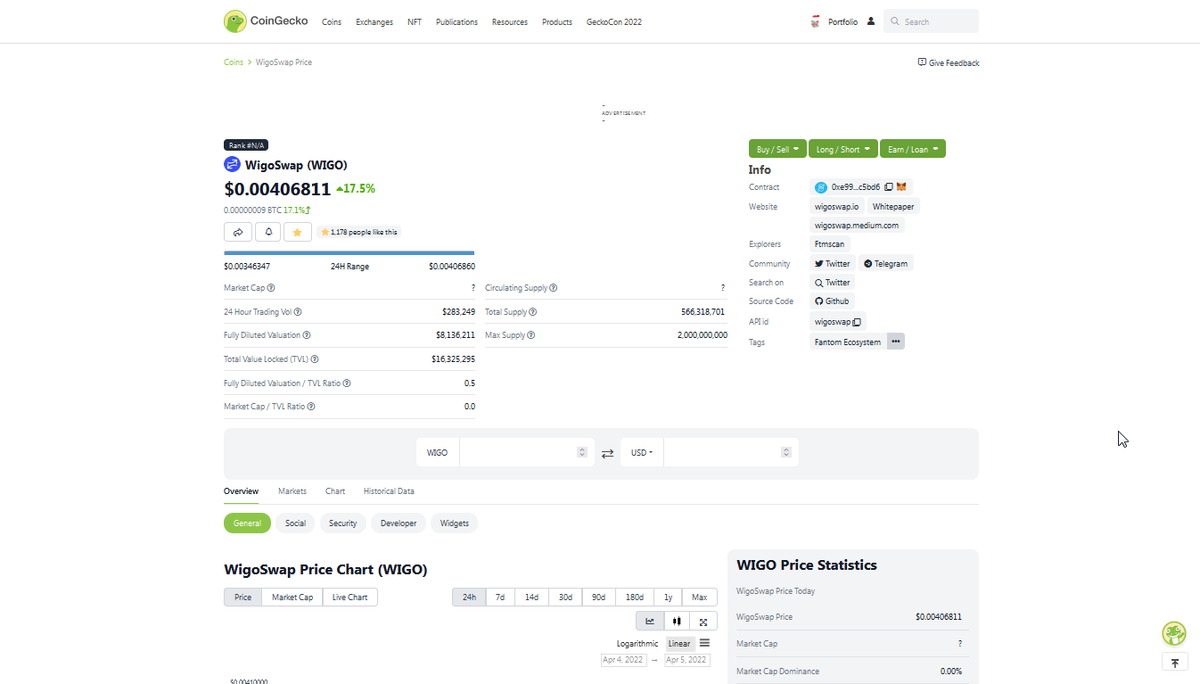Image resolution: width=1200 pixels, height=684 pixels.
Task: Set a price alert with the bell button
Action: [x=267, y=232]
